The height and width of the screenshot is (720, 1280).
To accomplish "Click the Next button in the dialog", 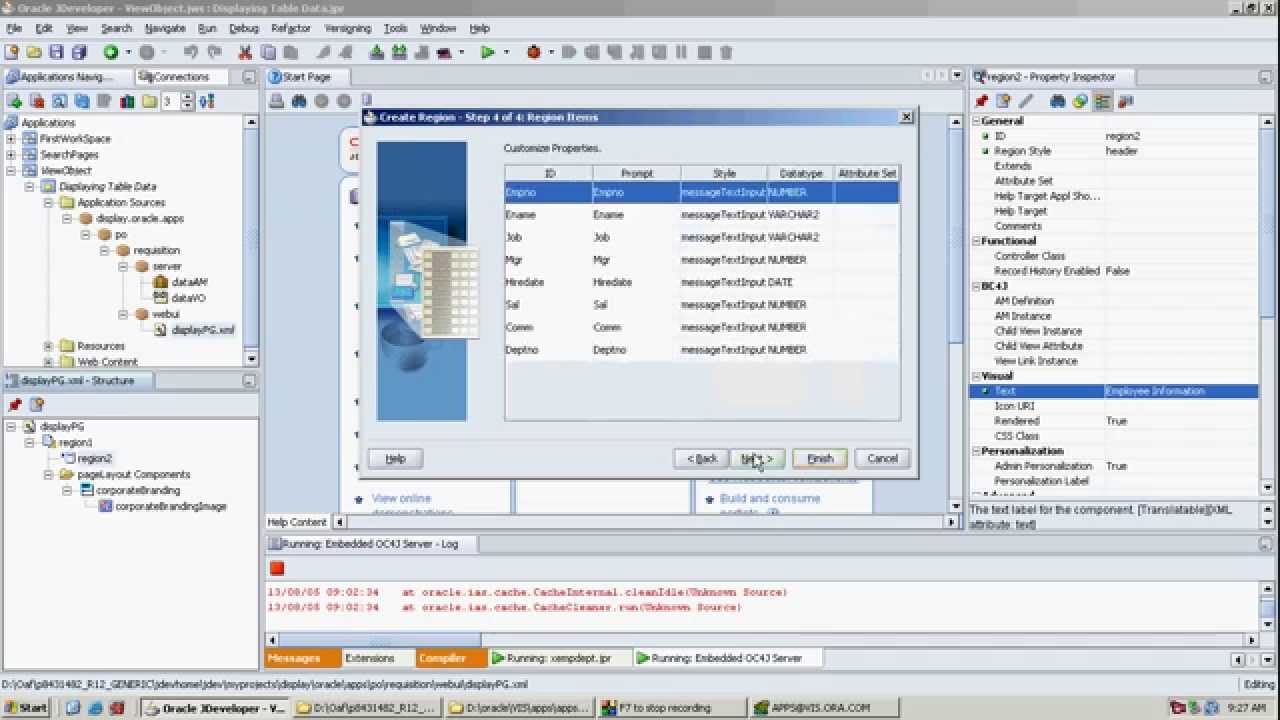I will [x=758, y=458].
